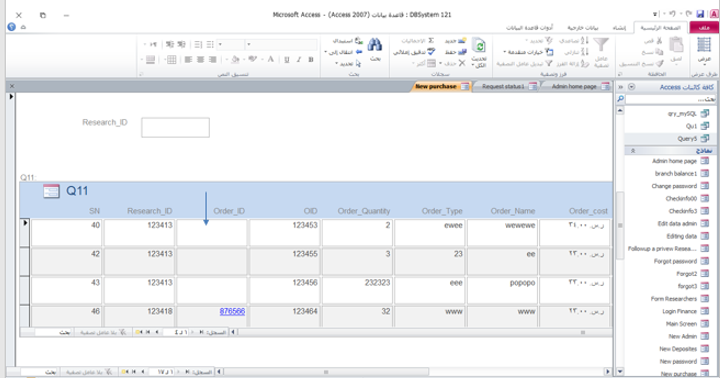Click the Research_ID input field
The width and height of the screenshot is (720, 378).
pyautogui.click(x=175, y=127)
